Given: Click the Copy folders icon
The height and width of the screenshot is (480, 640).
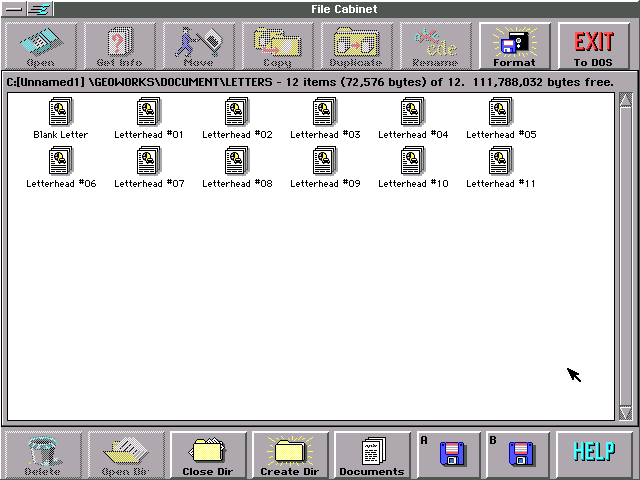Looking at the screenshot, I should pyautogui.click(x=278, y=46).
